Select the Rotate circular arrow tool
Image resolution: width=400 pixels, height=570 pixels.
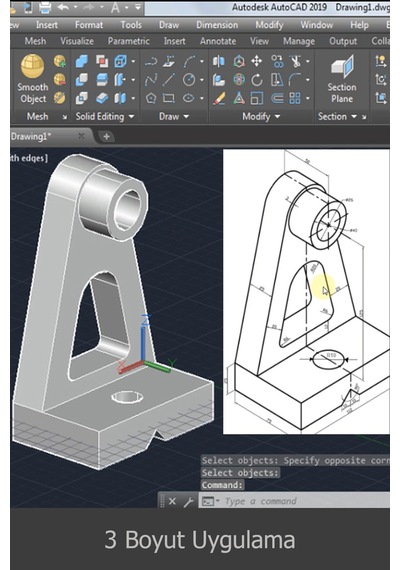coord(257,79)
